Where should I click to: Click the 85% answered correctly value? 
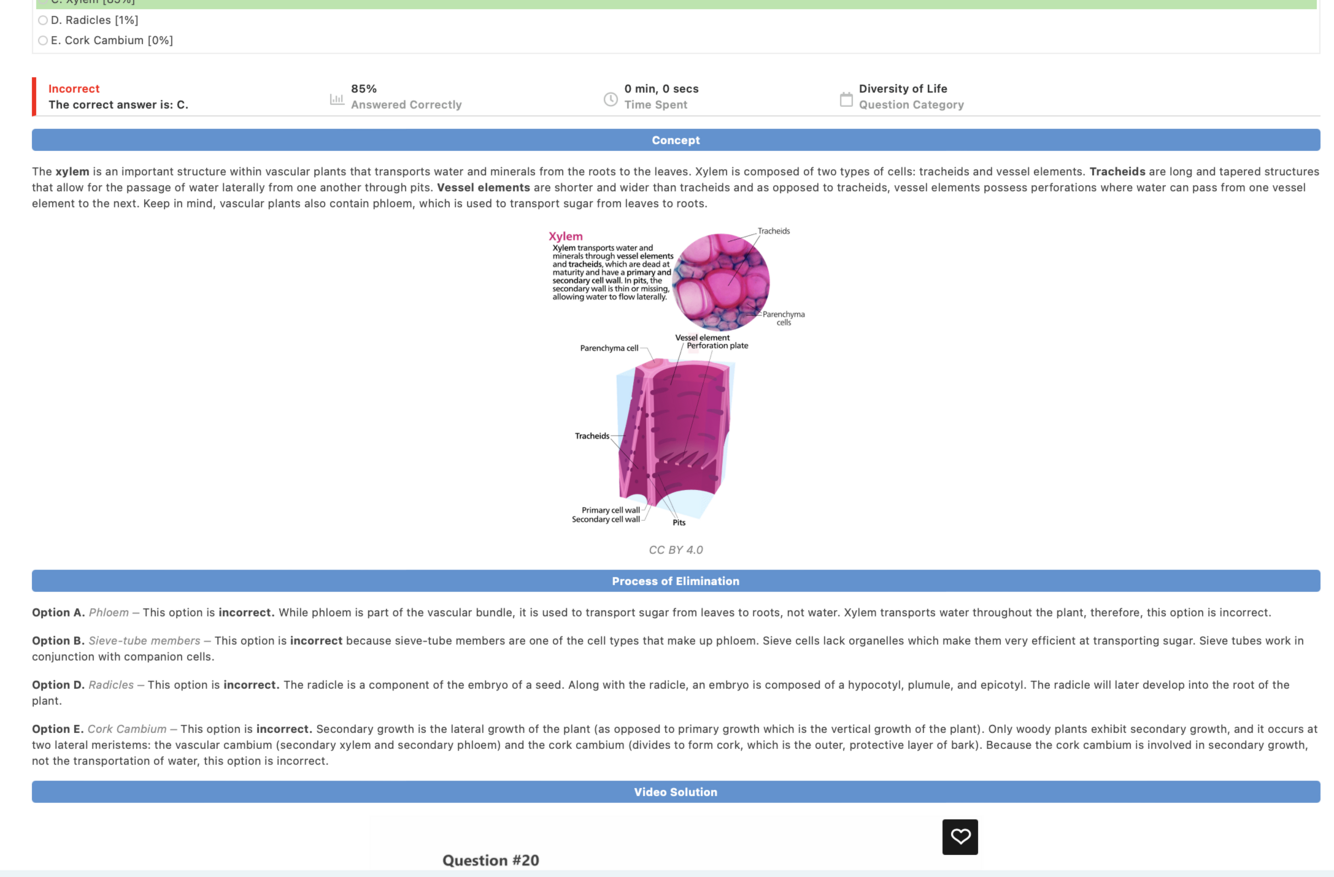pyautogui.click(x=364, y=89)
